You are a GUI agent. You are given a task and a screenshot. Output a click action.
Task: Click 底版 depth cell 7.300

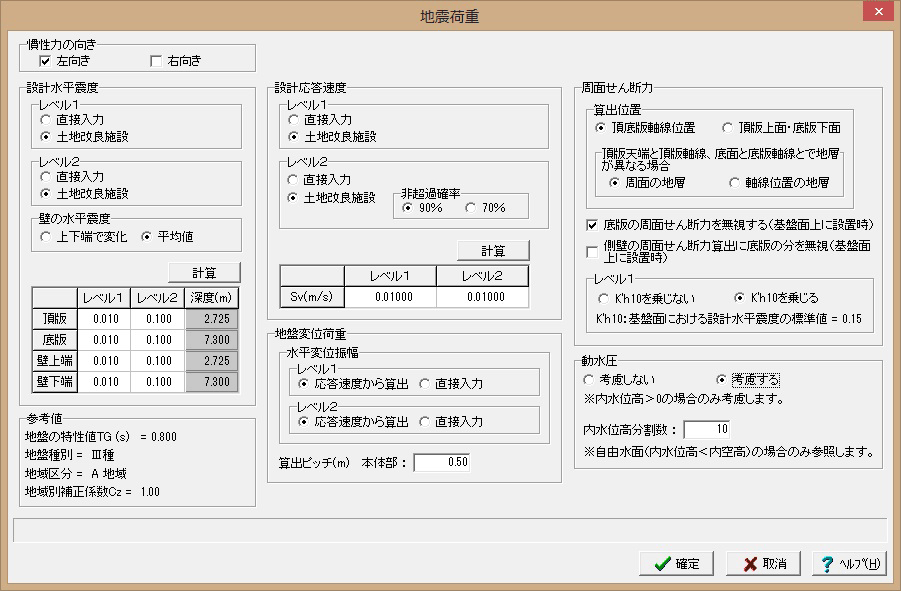tap(211, 340)
